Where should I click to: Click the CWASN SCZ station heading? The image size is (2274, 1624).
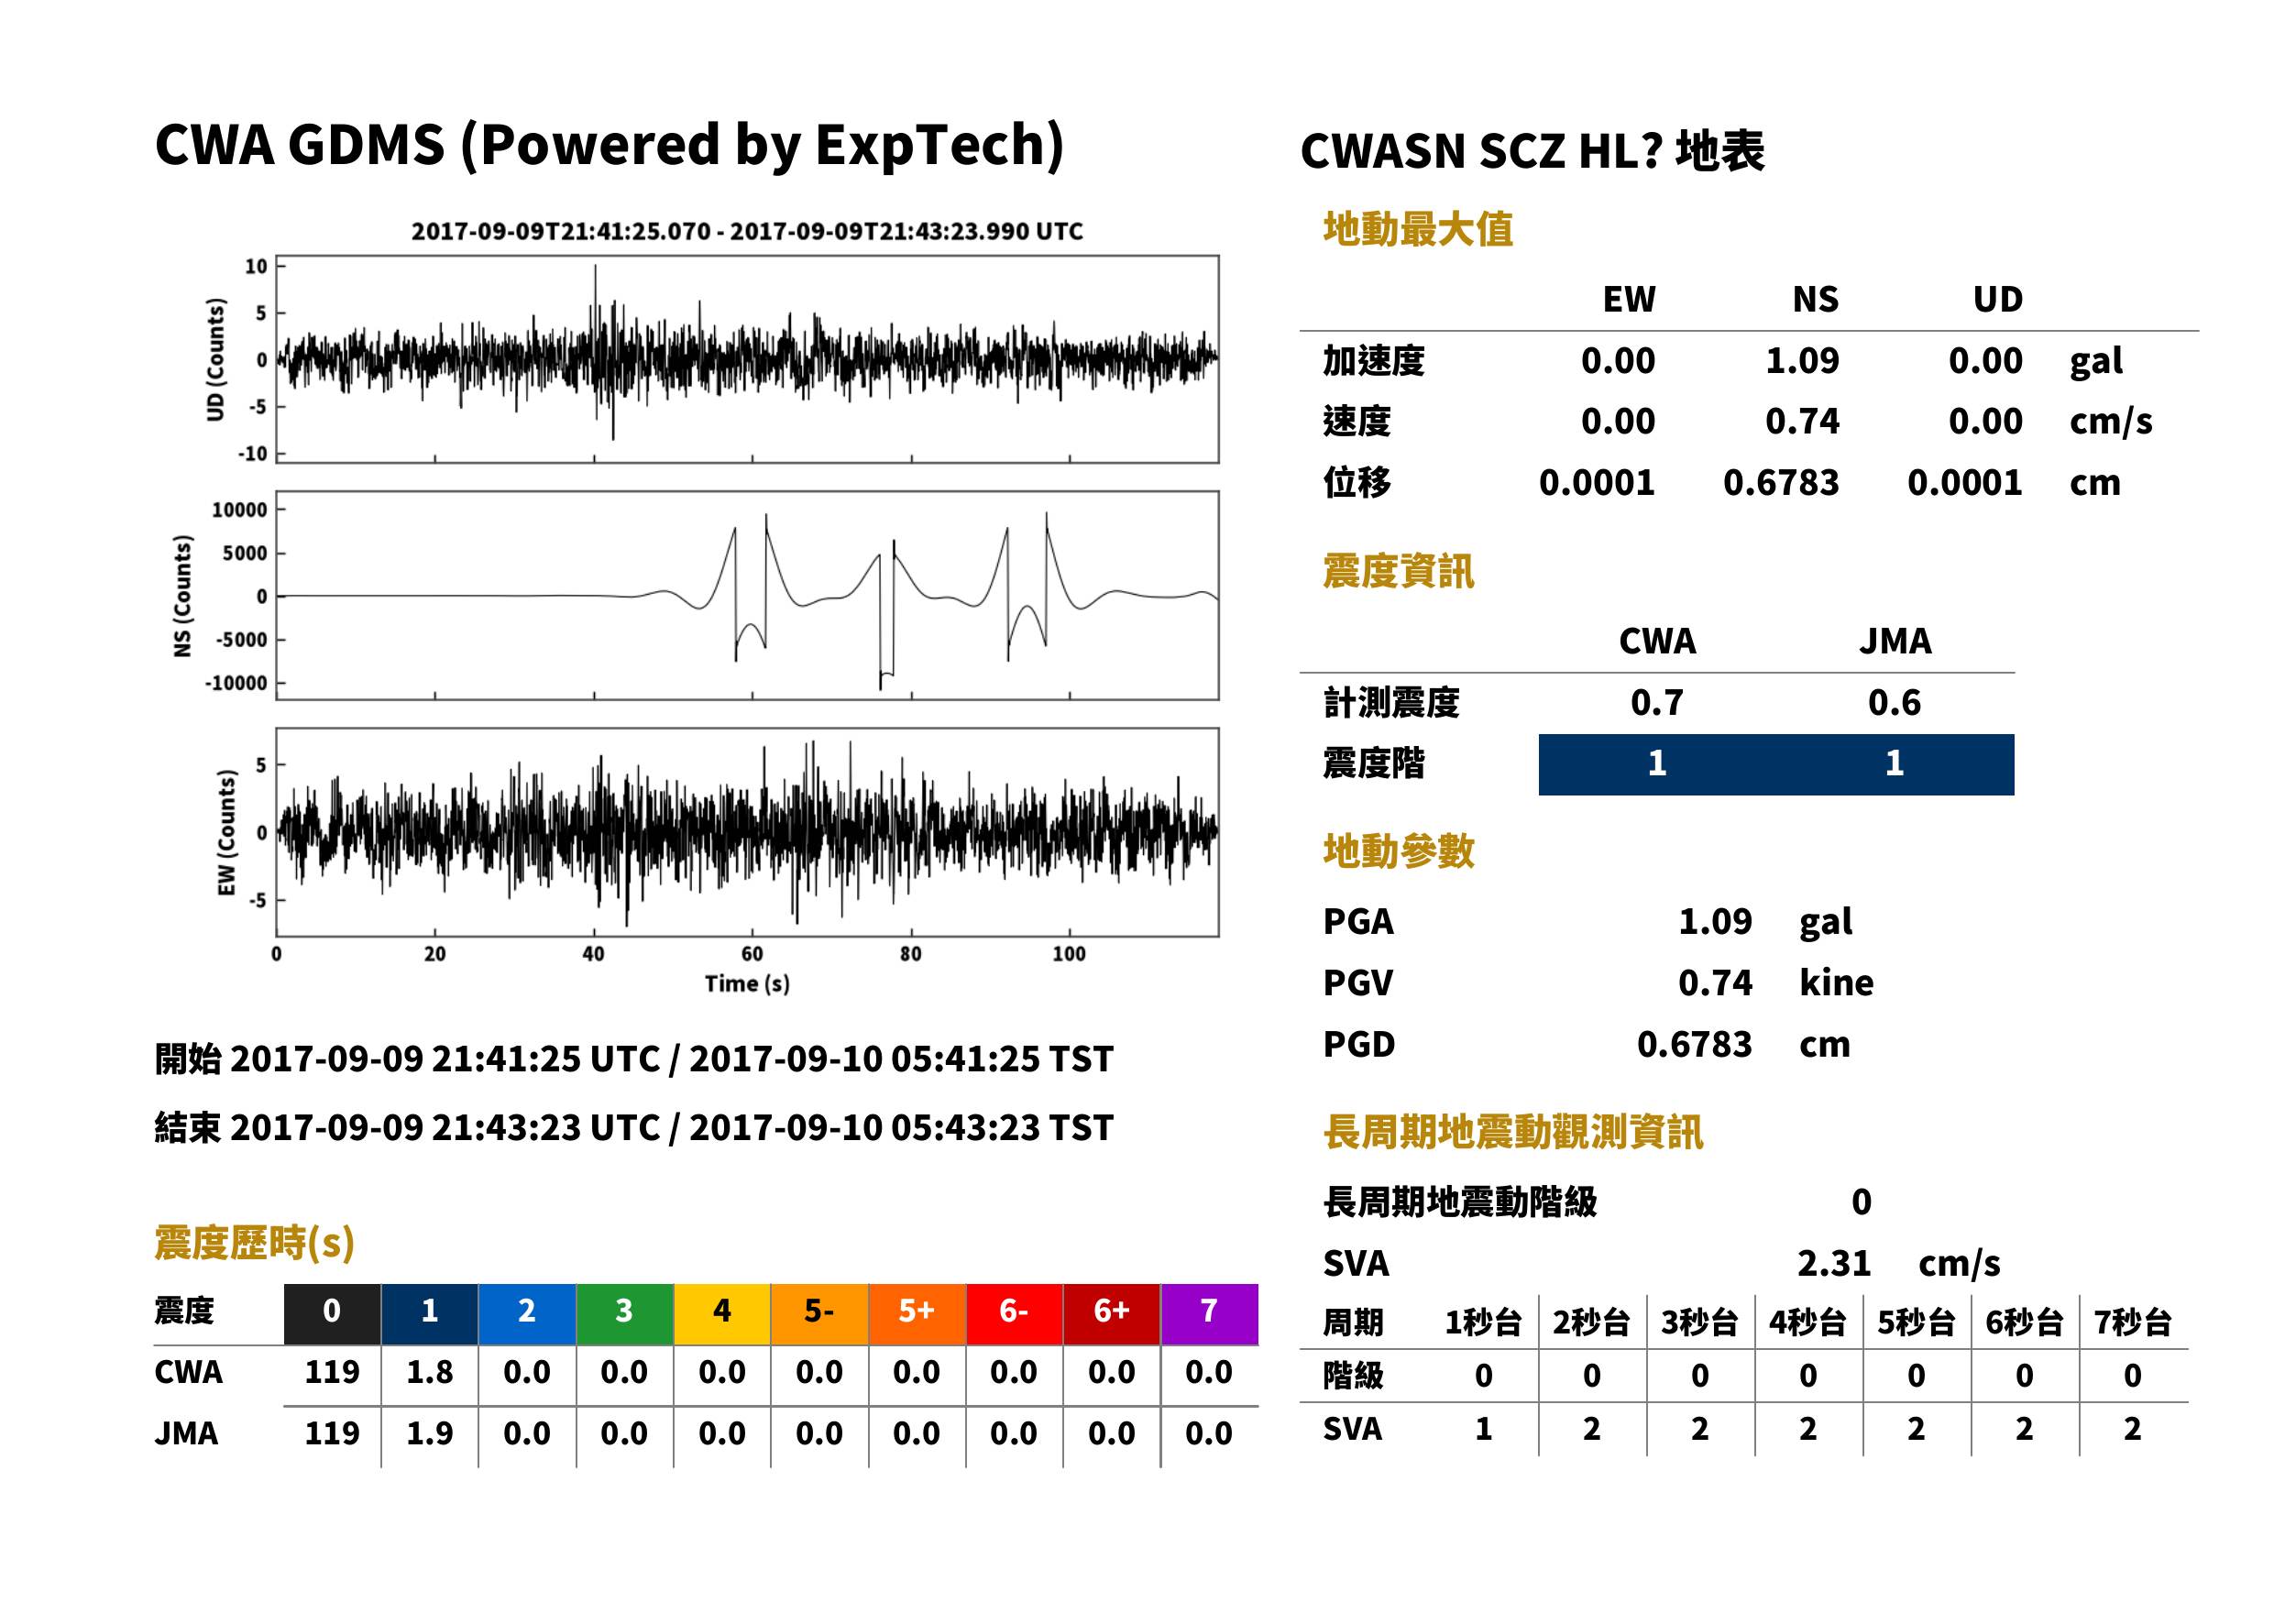pyautogui.click(x=1532, y=152)
